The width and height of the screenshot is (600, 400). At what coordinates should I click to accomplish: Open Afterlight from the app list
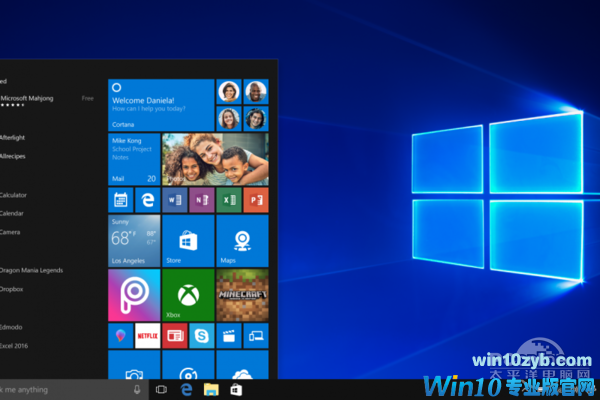tap(13, 137)
